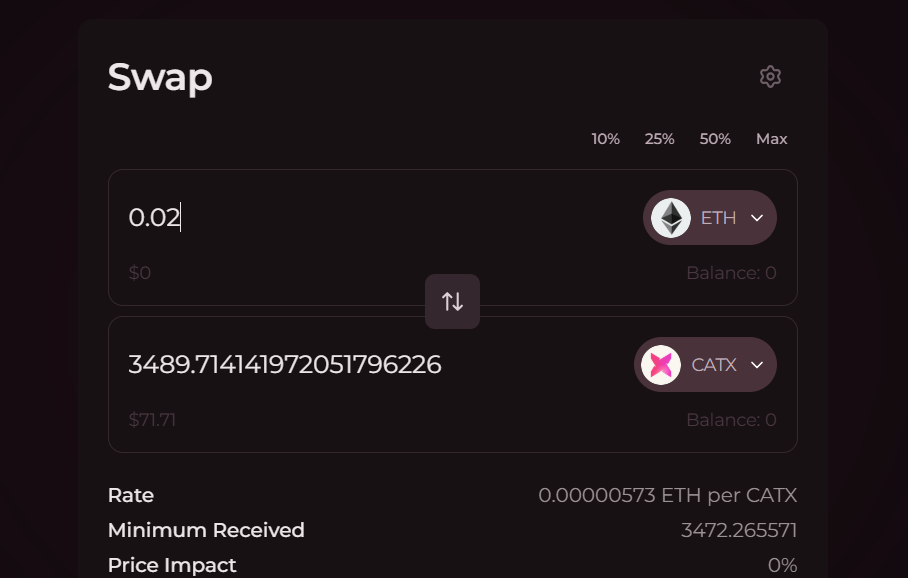Image resolution: width=908 pixels, height=578 pixels.
Task: Select the 50% amount shortcut
Action: (715, 139)
